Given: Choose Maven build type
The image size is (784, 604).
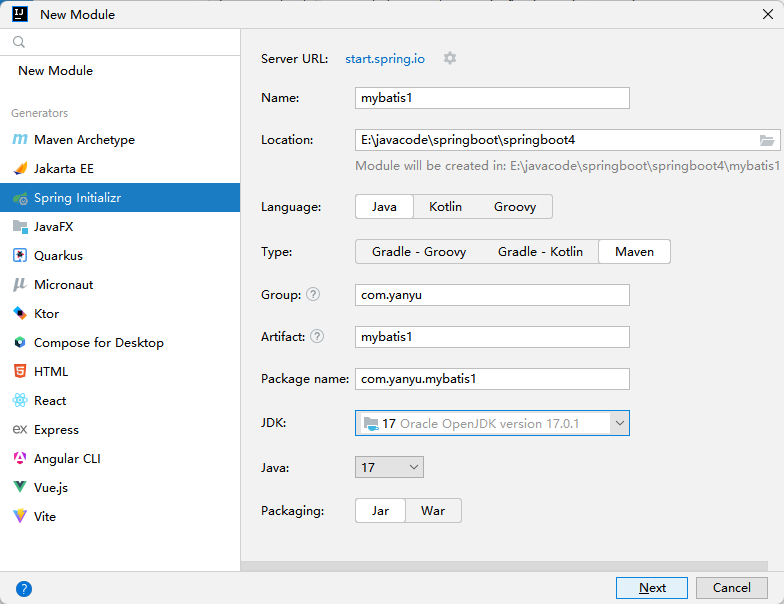Looking at the screenshot, I should point(634,252).
